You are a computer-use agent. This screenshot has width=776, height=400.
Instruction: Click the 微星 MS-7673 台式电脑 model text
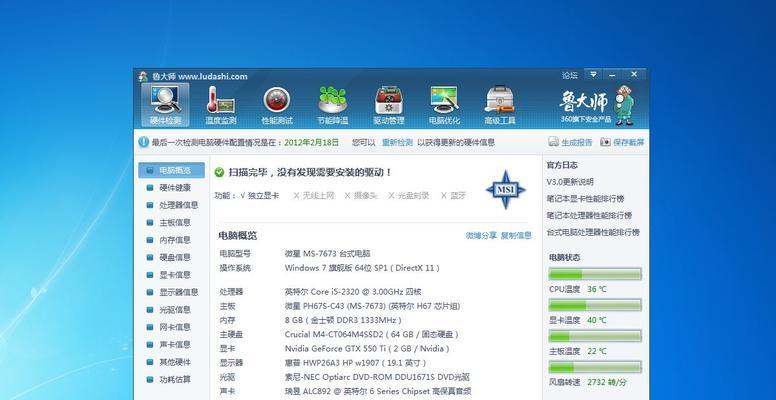pyautogui.click(x=328, y=253)
